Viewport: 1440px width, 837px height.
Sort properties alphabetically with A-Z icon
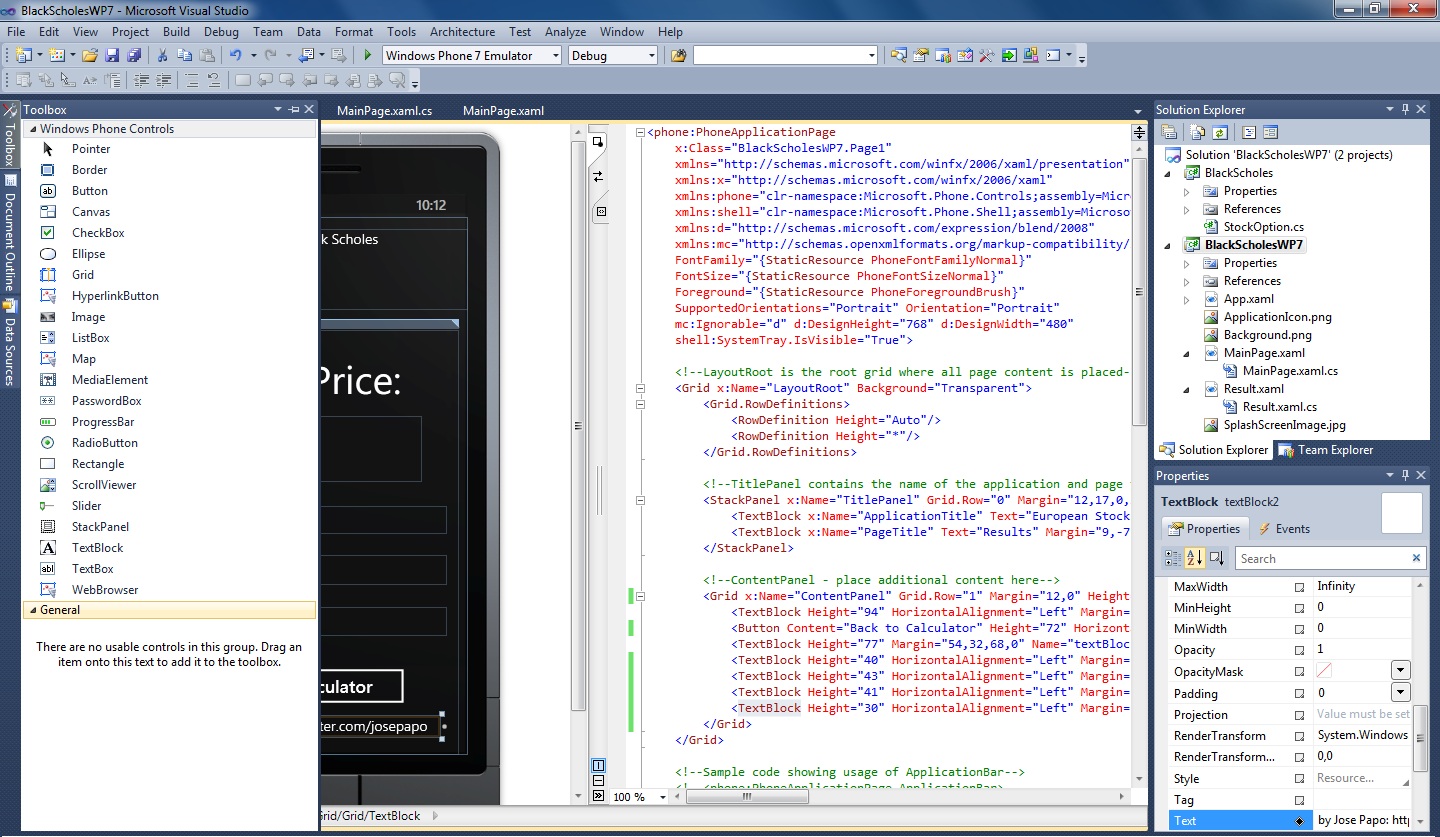click(x=1195, y=558)
